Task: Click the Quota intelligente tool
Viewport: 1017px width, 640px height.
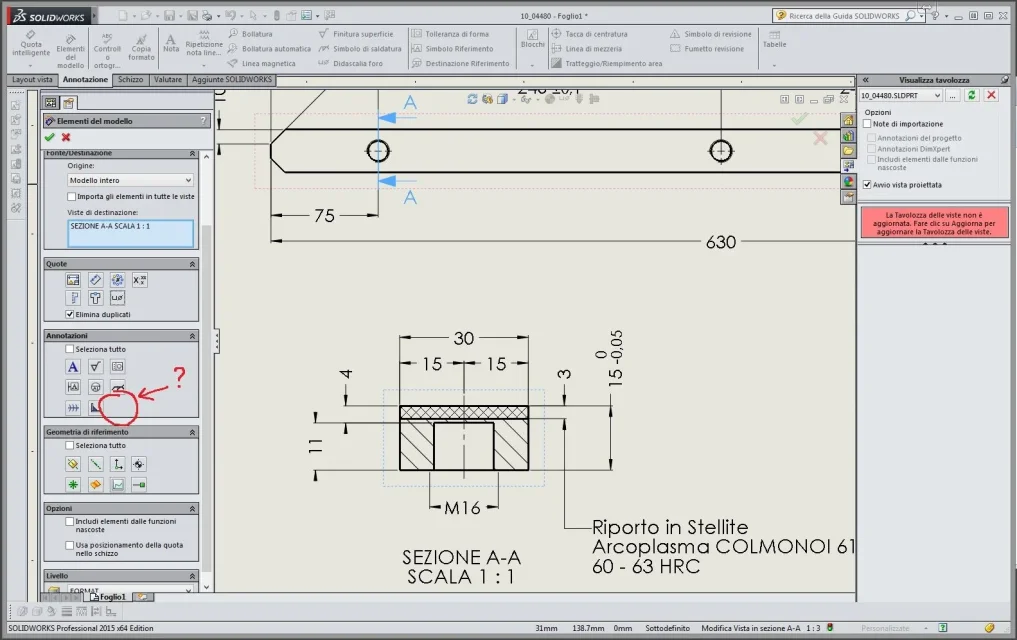Action: [x=30, y=44]
